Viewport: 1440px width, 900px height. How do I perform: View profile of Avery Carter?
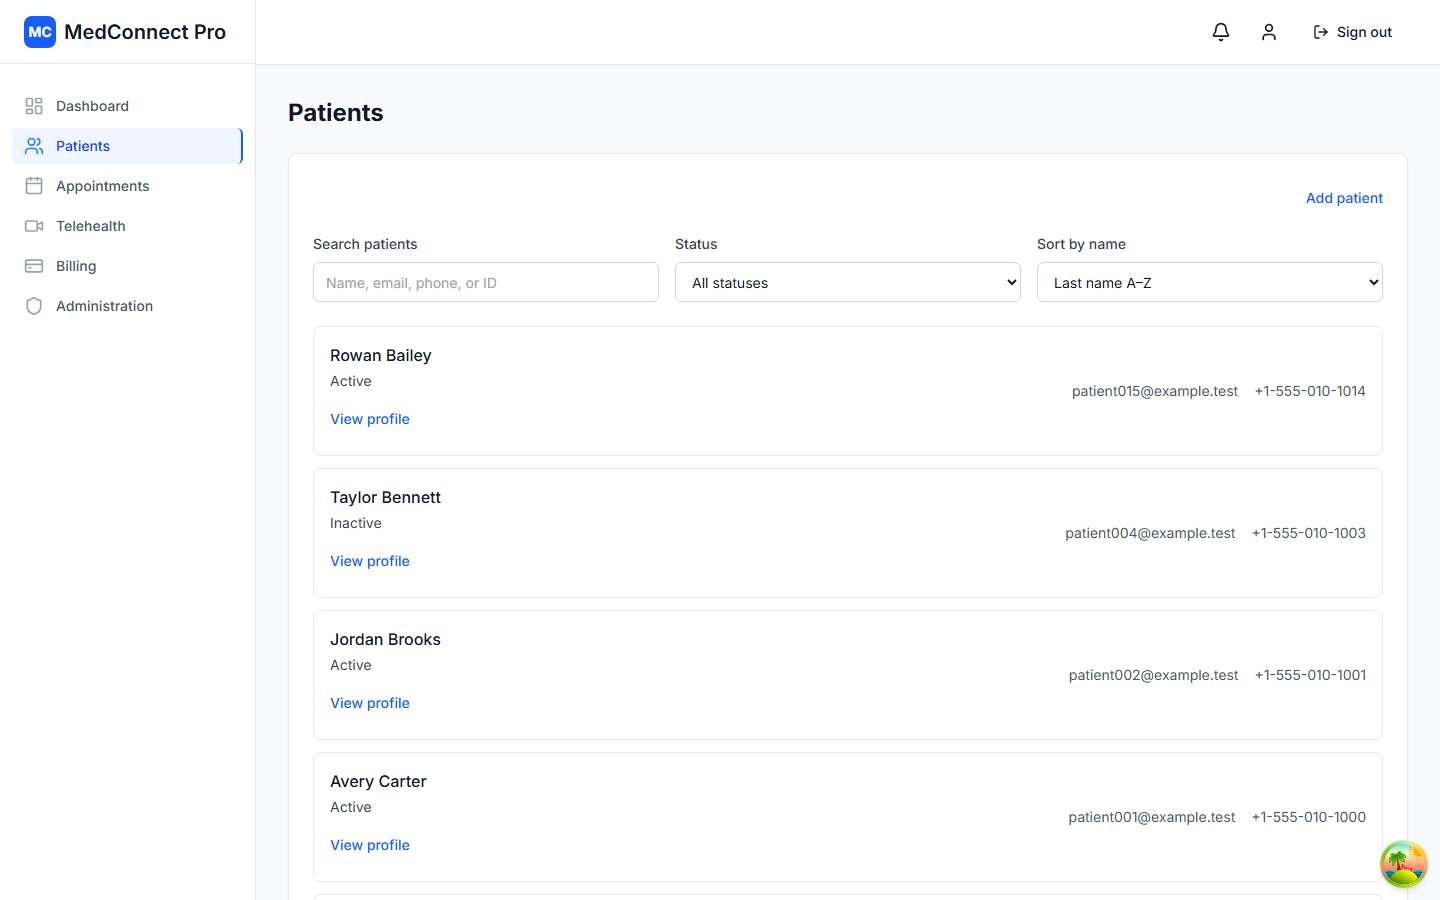pos(370,845)
